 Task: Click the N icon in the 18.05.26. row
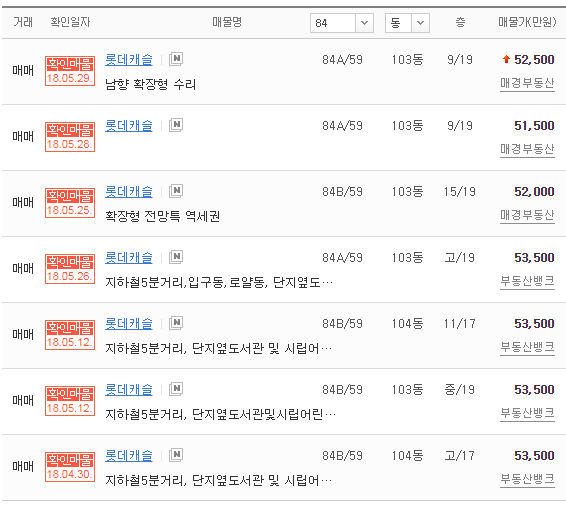pos(176,257)
